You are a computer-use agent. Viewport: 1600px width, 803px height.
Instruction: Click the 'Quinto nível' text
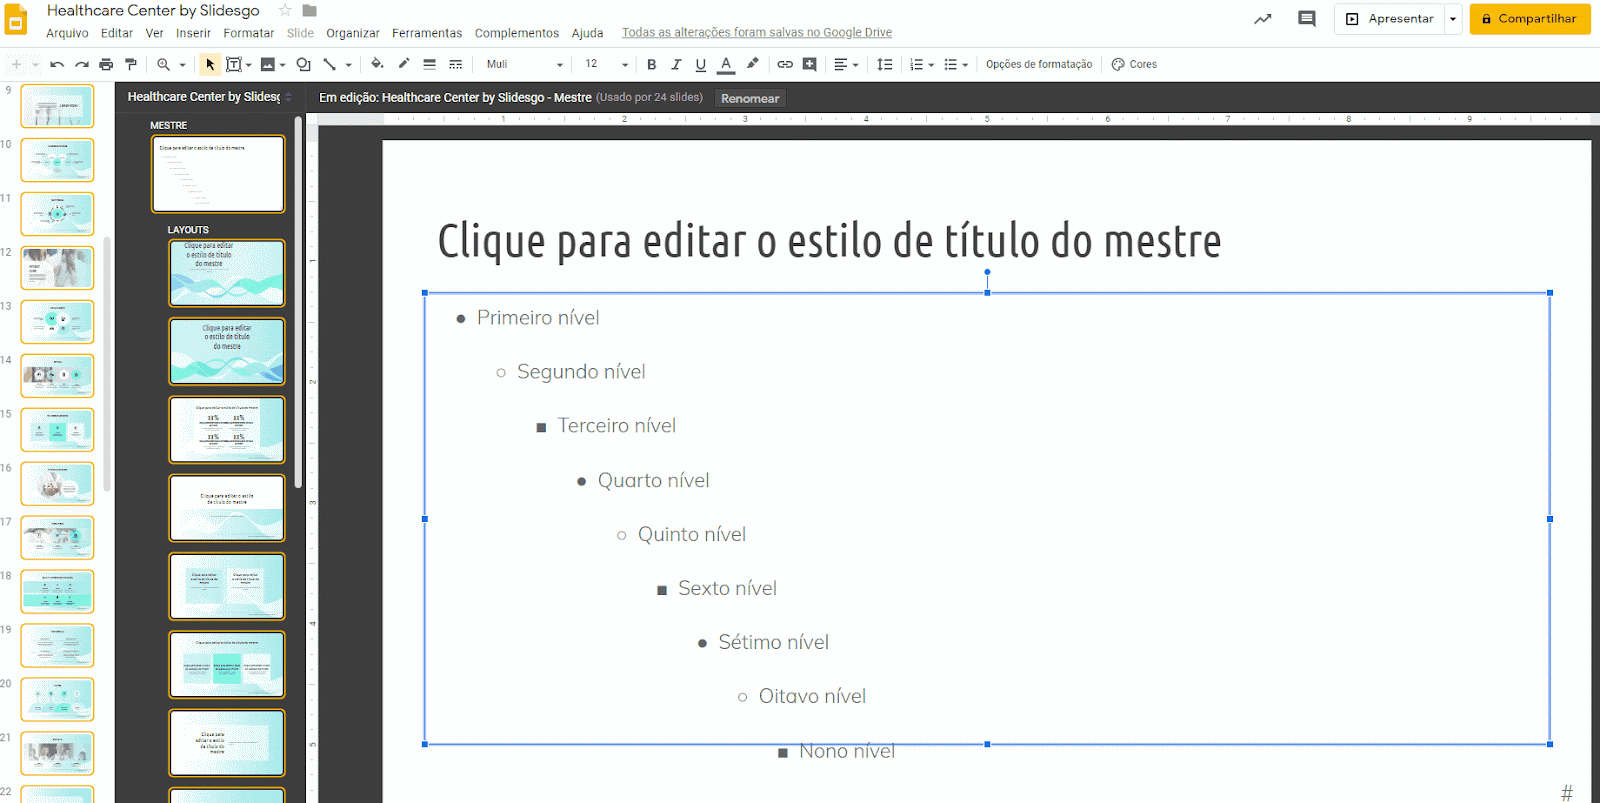[692, 535]
